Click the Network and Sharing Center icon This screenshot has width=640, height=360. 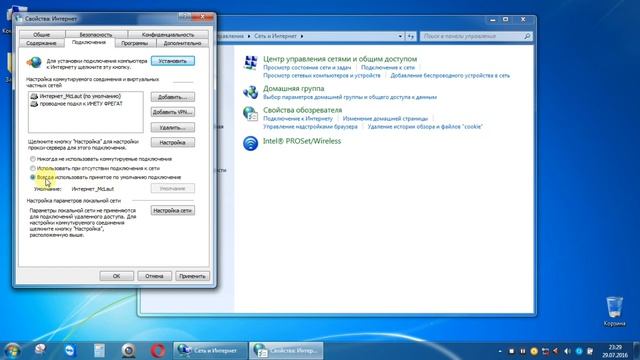(250, 63)
